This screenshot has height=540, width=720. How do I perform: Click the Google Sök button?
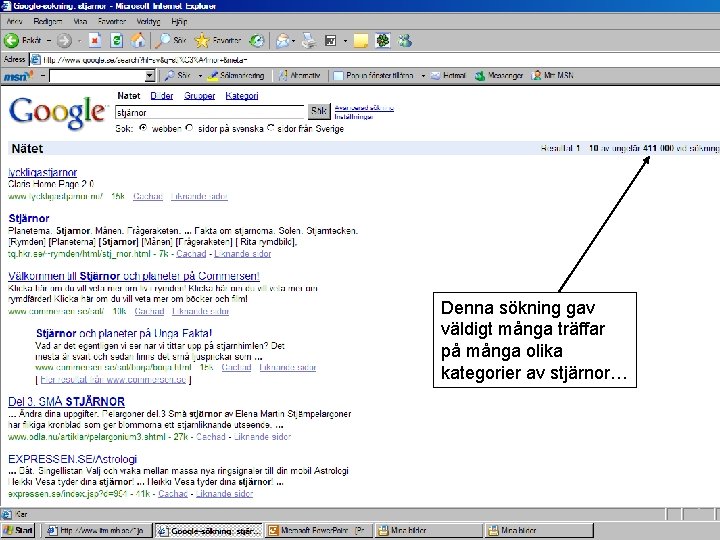[319, 111]
